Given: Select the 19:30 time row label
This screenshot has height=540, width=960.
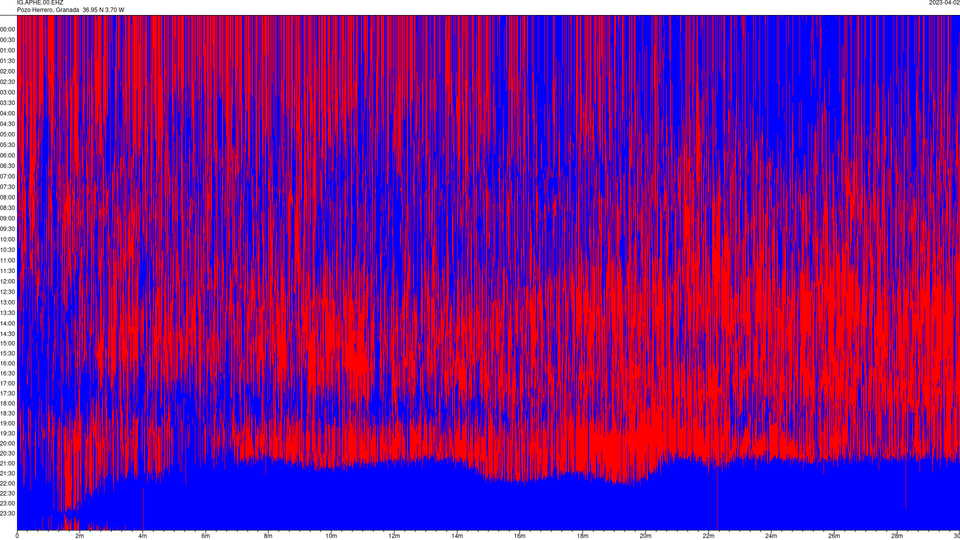Looking at the screenshot, I should pyautogui.click(x=7, y=433).
